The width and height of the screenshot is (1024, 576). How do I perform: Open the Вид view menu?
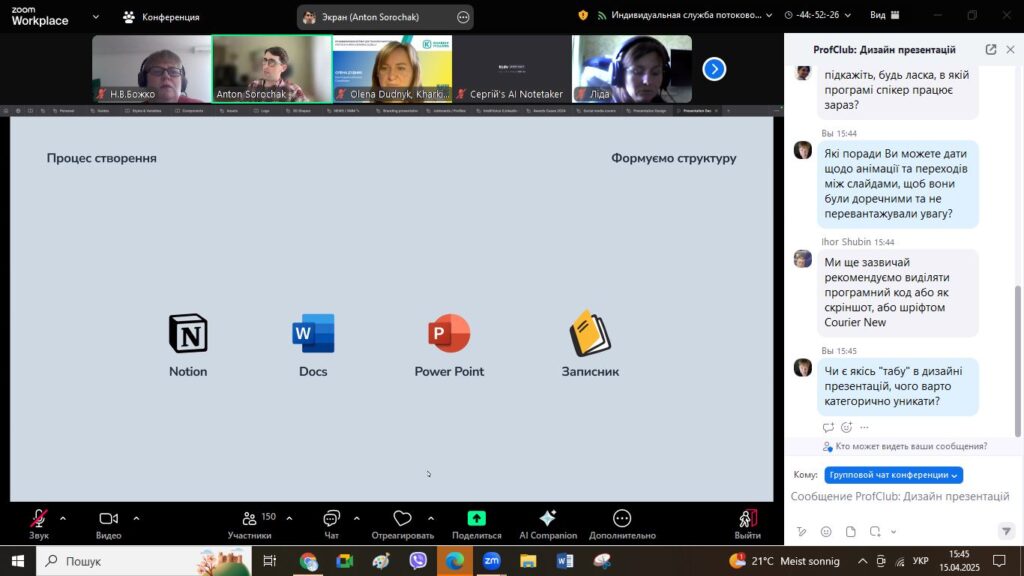885,15
